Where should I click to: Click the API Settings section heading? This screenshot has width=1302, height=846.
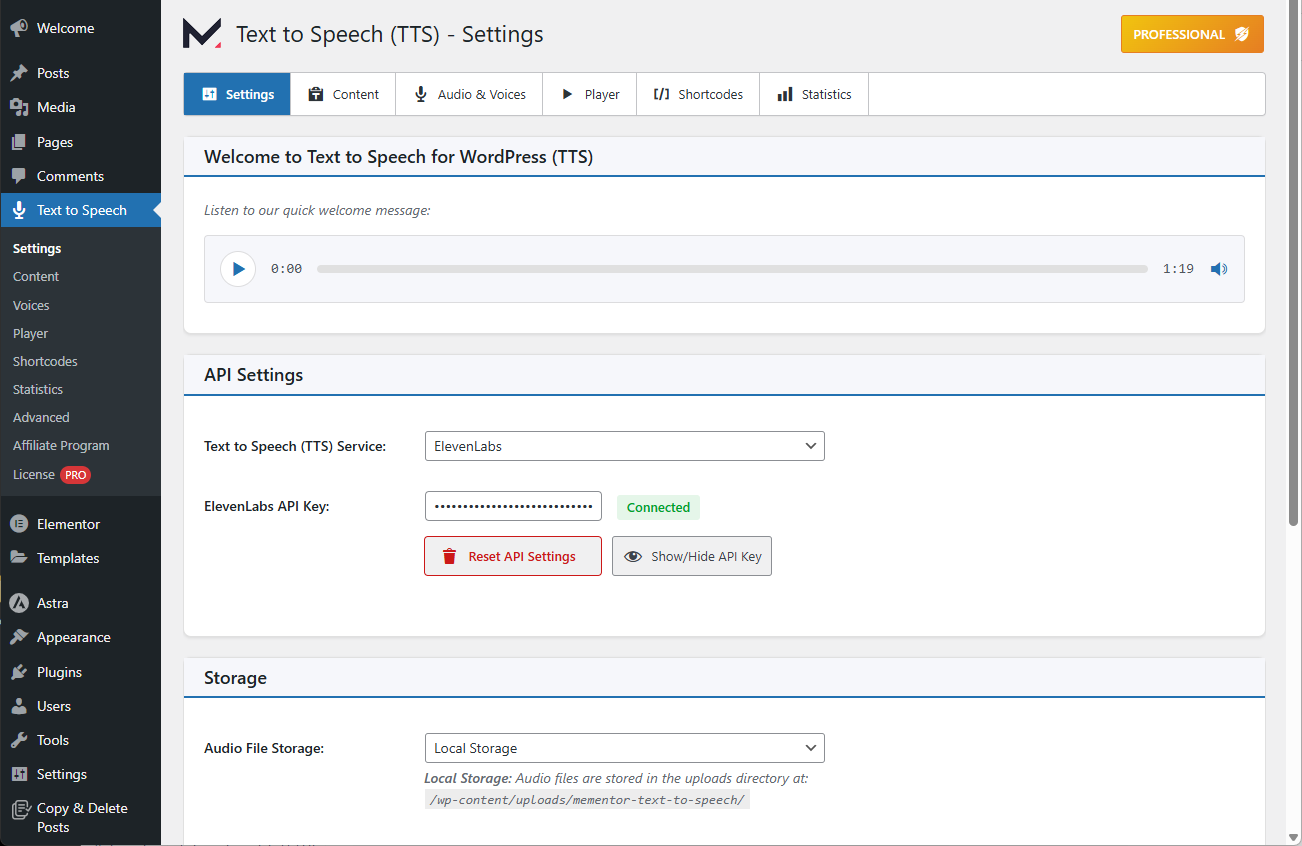pyautogui.click(x=253, y=375)
